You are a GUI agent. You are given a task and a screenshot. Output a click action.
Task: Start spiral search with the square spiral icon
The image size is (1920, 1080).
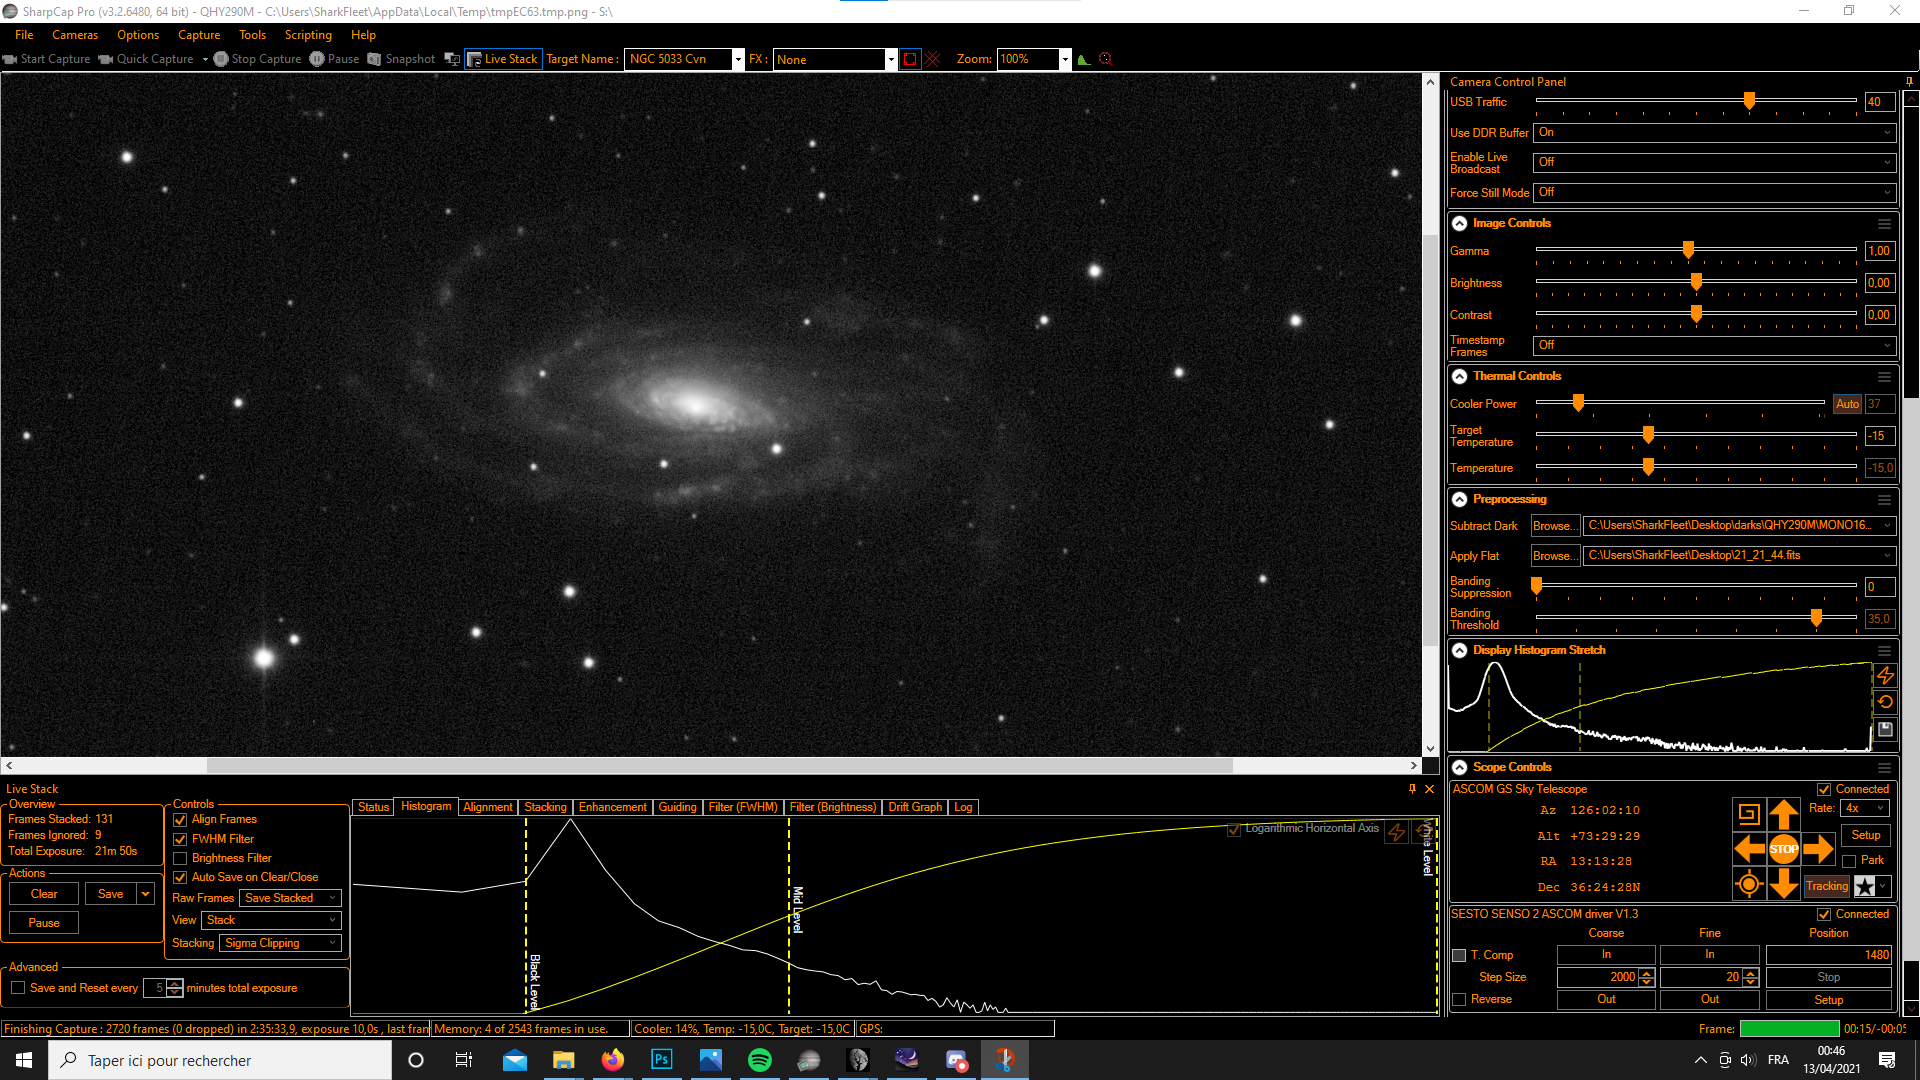click(1748, 814)
